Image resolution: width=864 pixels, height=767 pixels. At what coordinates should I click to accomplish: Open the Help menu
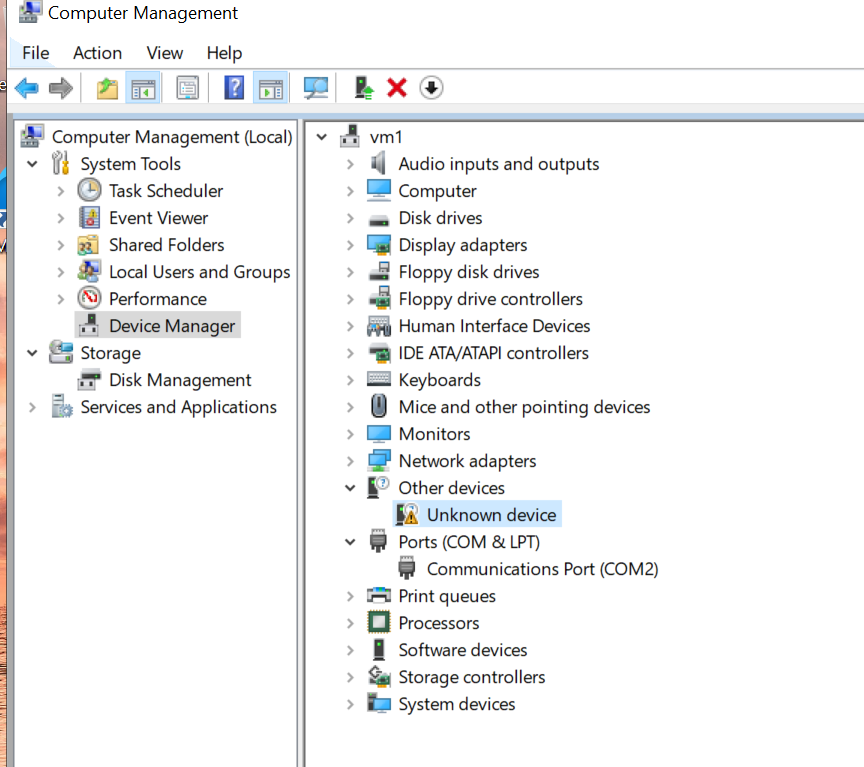pos(224,53)
